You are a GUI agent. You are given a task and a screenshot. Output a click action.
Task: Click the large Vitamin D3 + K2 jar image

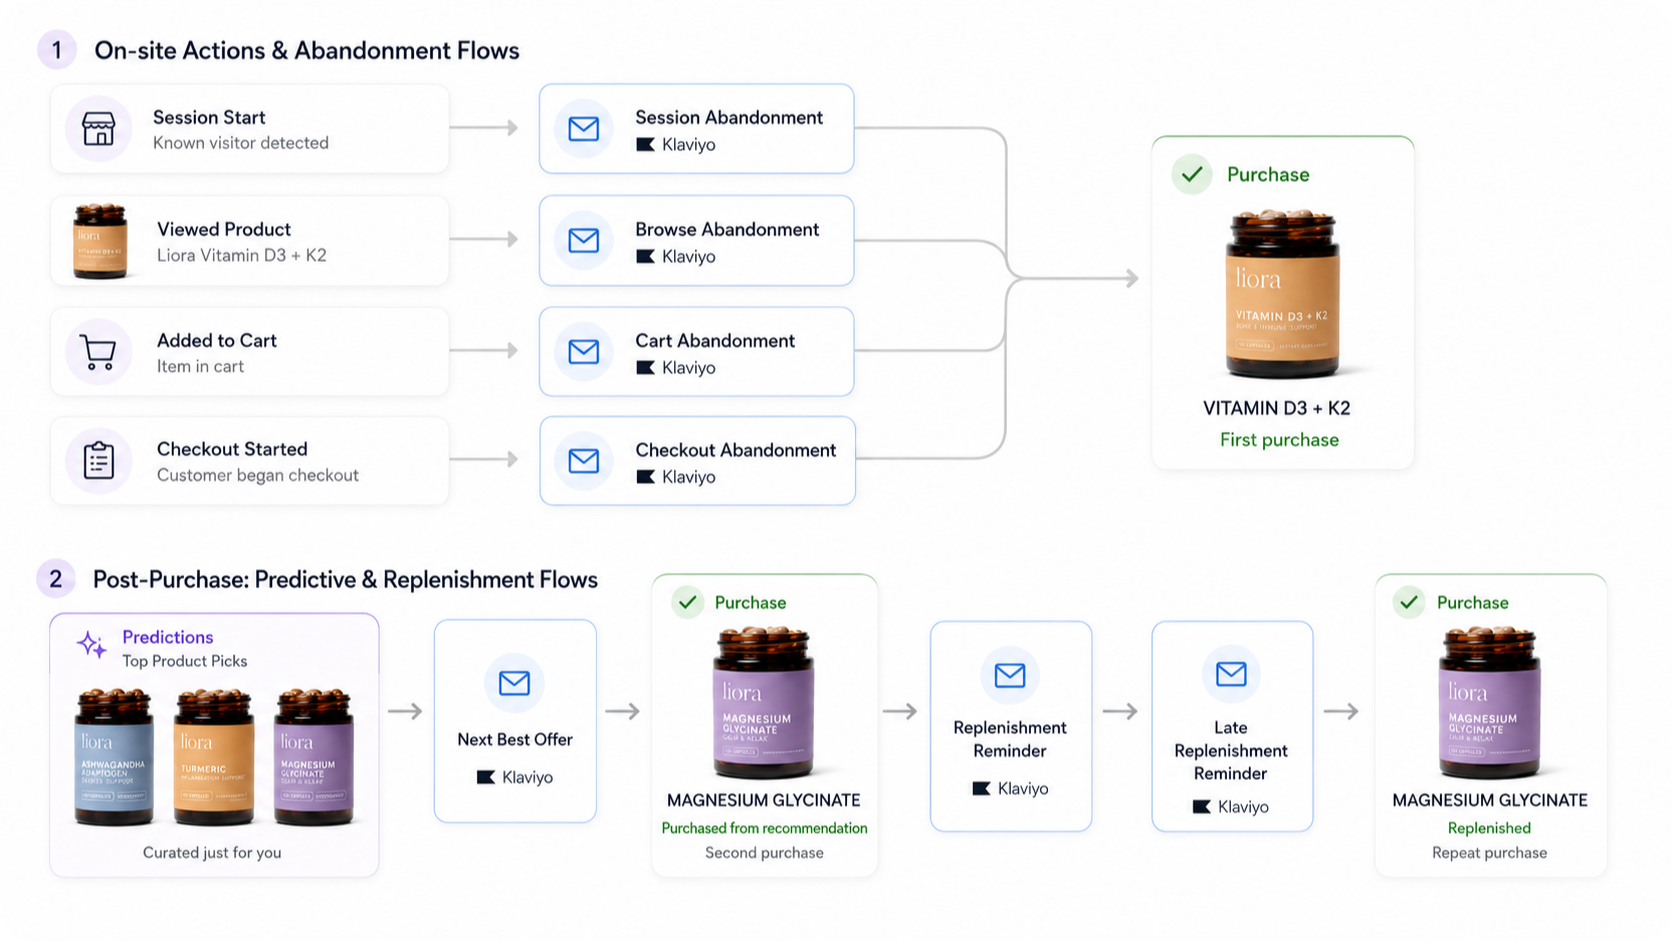click(x=1283, y=294)
